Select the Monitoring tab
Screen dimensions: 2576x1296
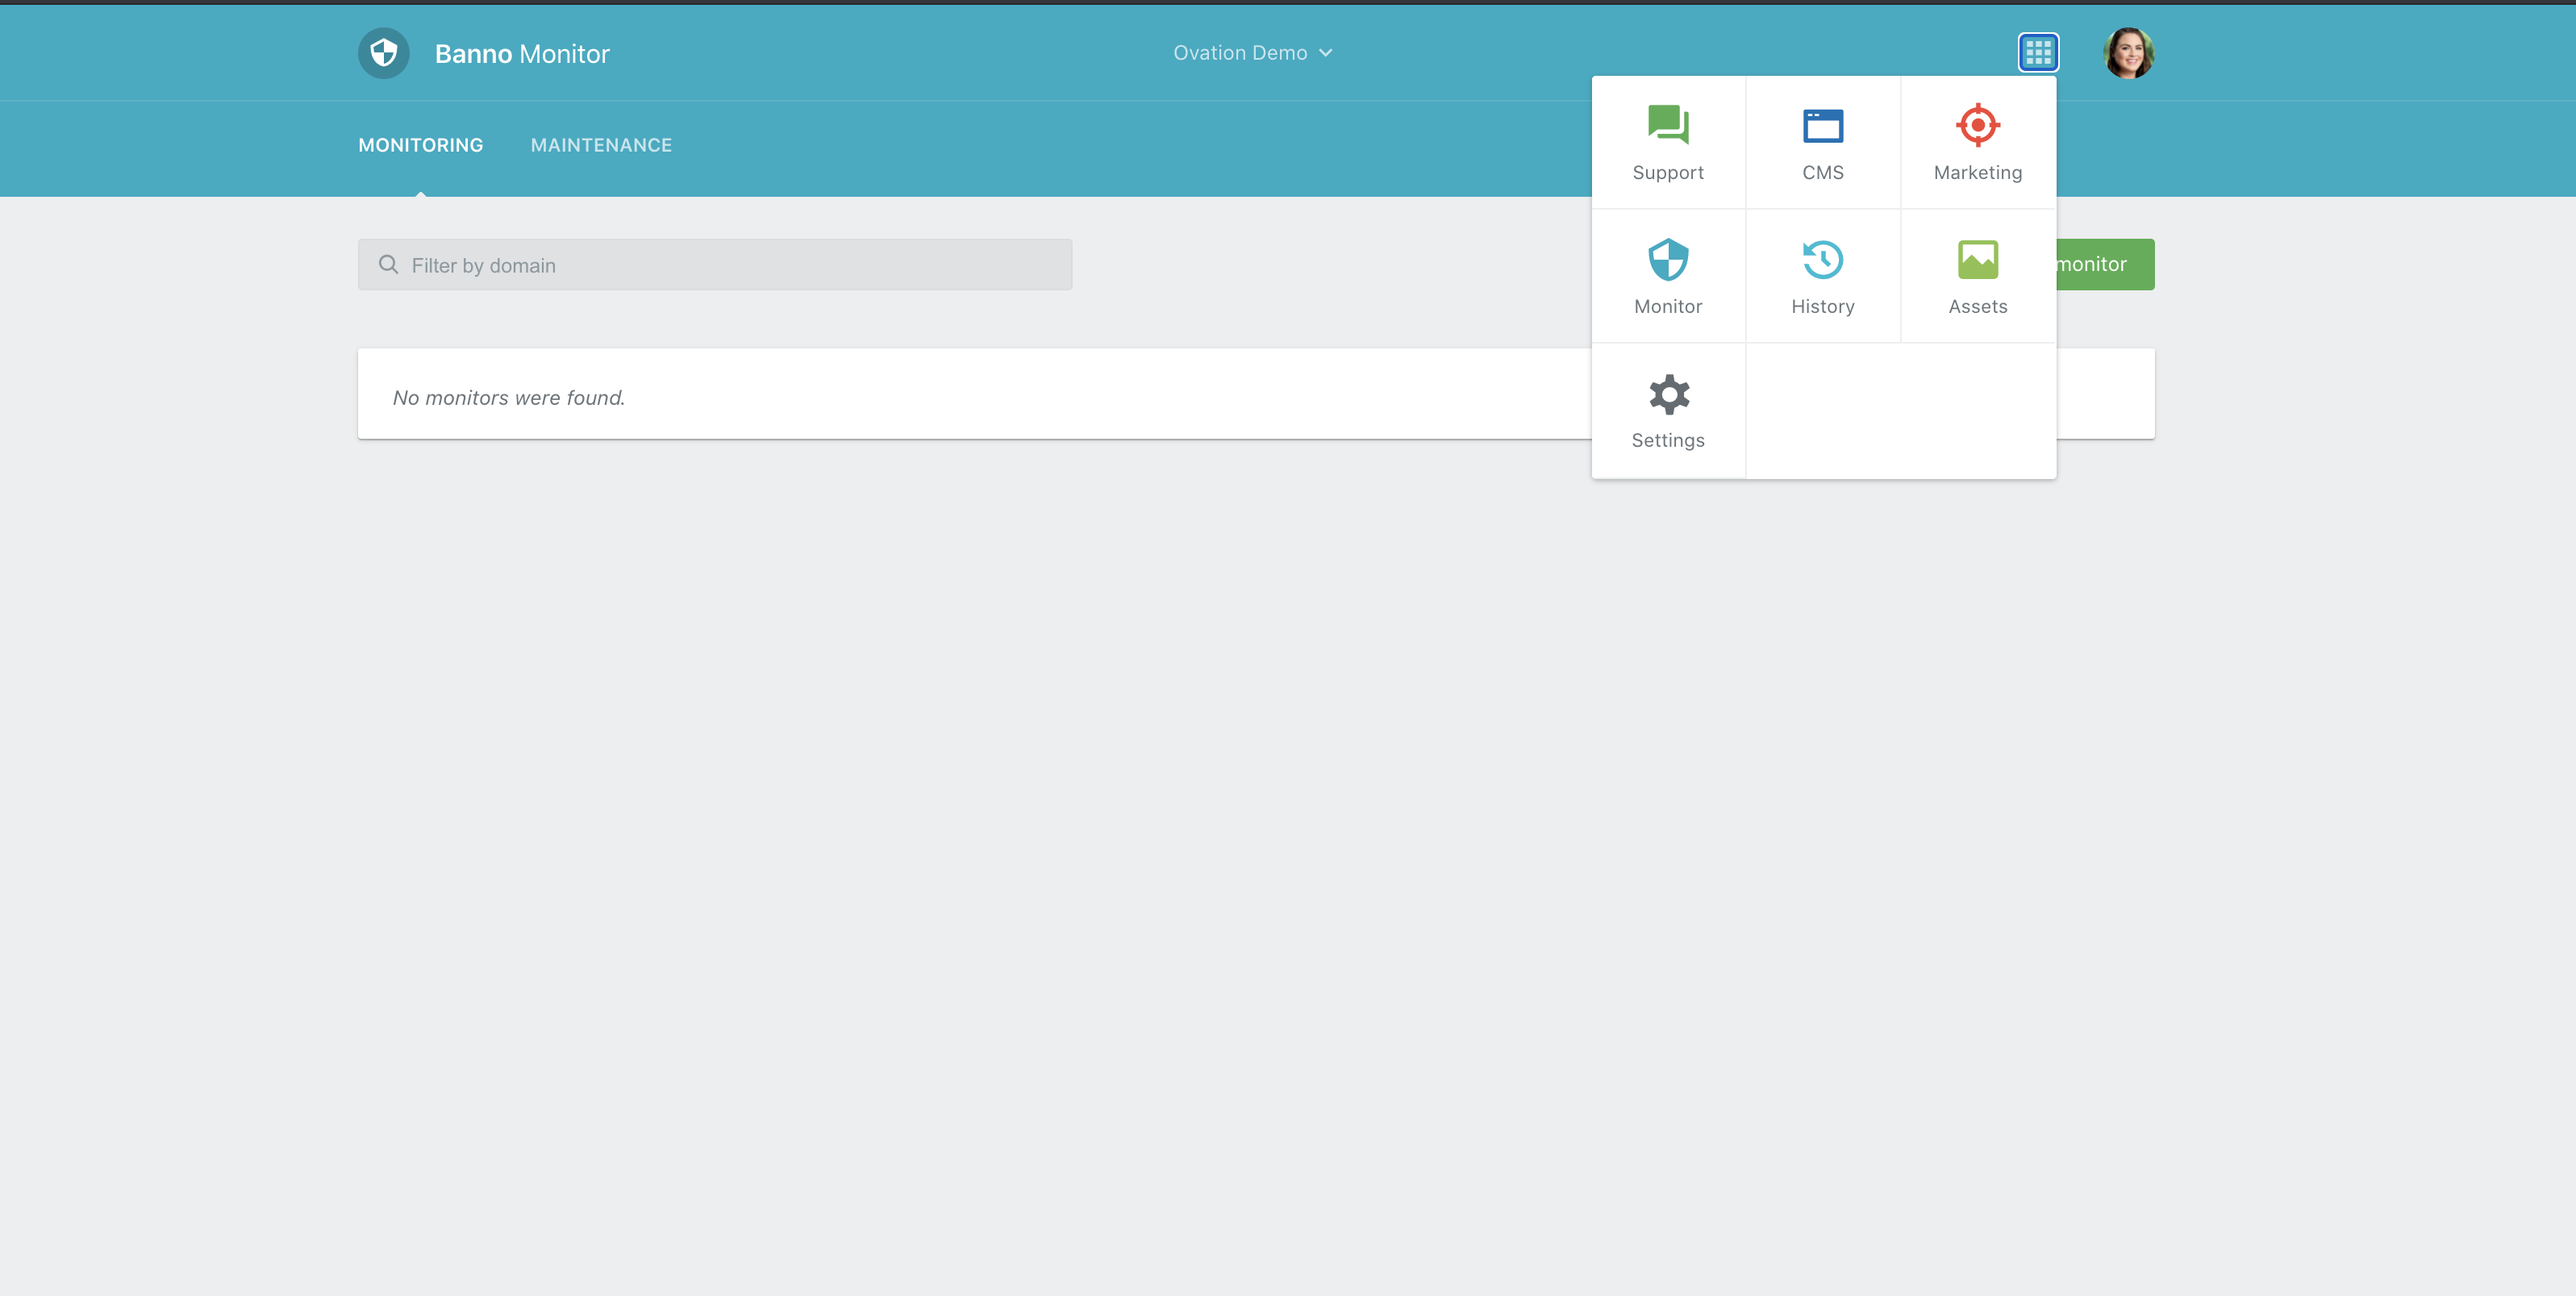click(x=420, y=145)
